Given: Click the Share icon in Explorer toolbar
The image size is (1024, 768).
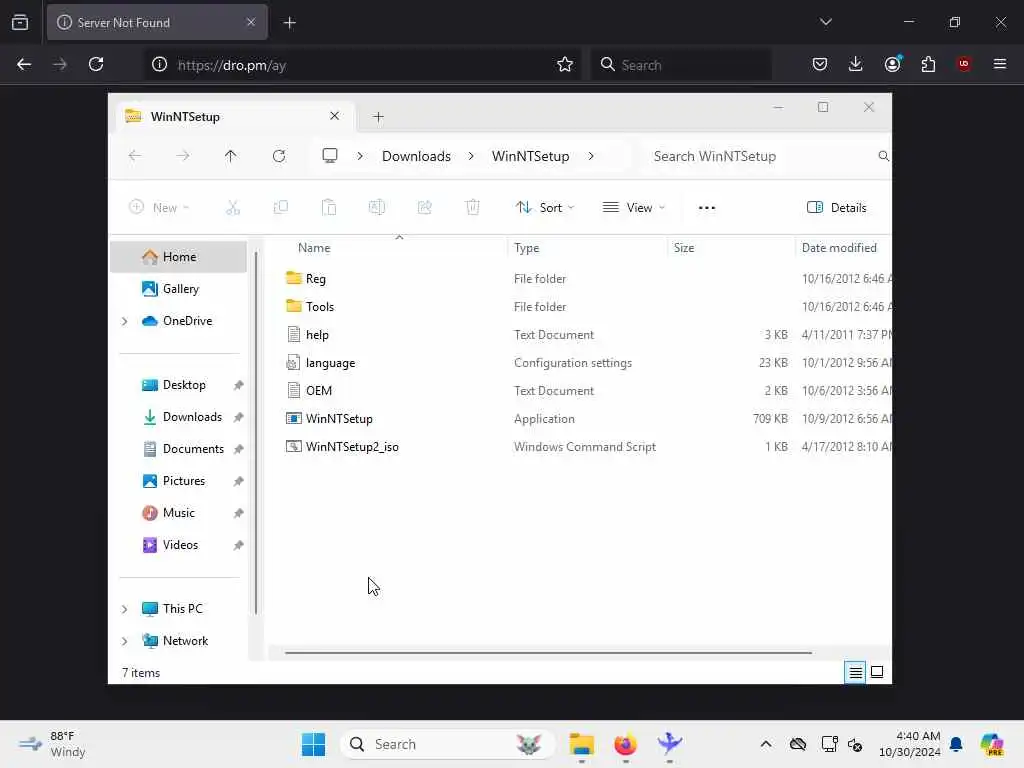Looking at the screenshot, I should (424, 208).
